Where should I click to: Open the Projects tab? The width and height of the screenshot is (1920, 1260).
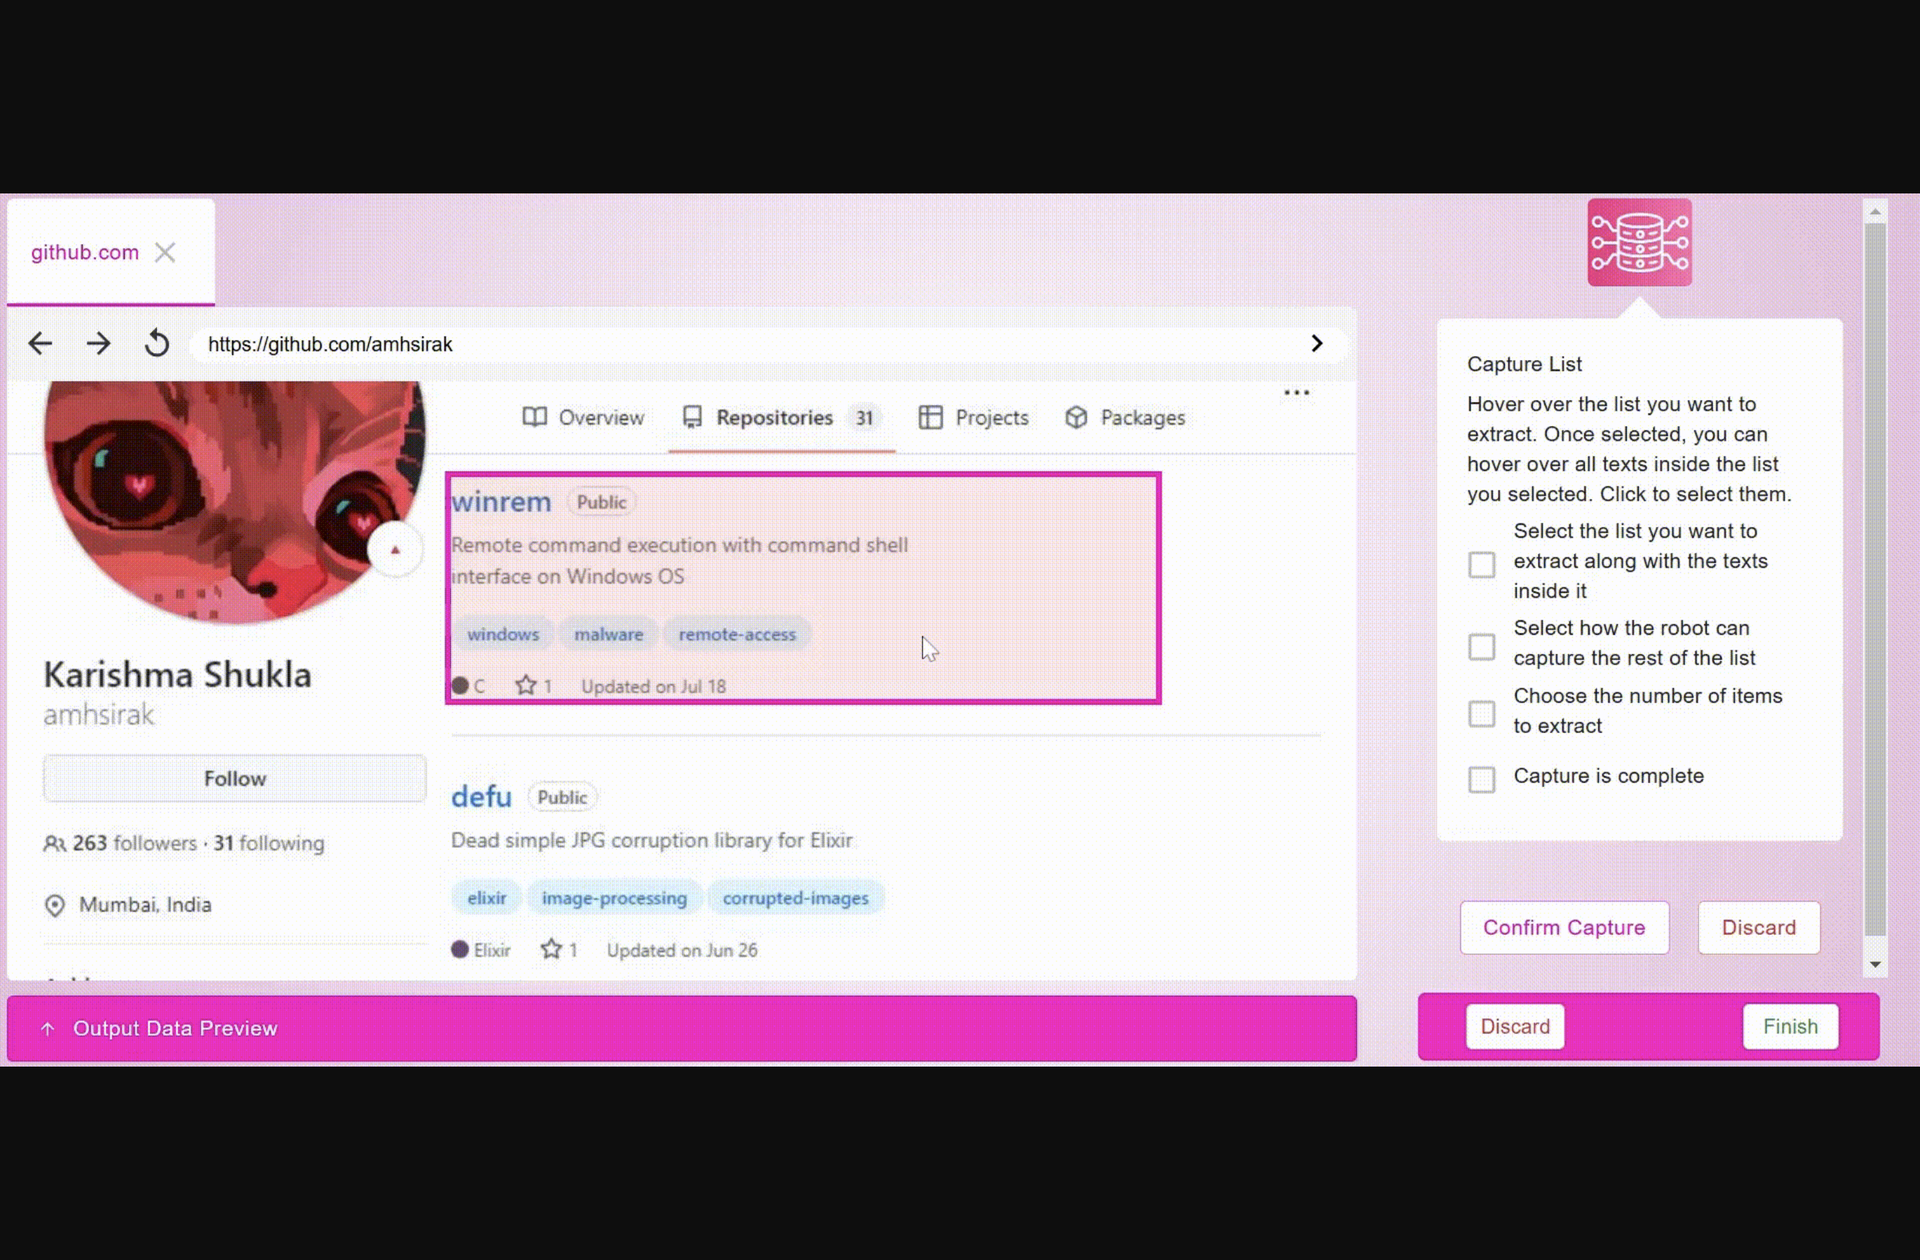click(x=973, y=417)
